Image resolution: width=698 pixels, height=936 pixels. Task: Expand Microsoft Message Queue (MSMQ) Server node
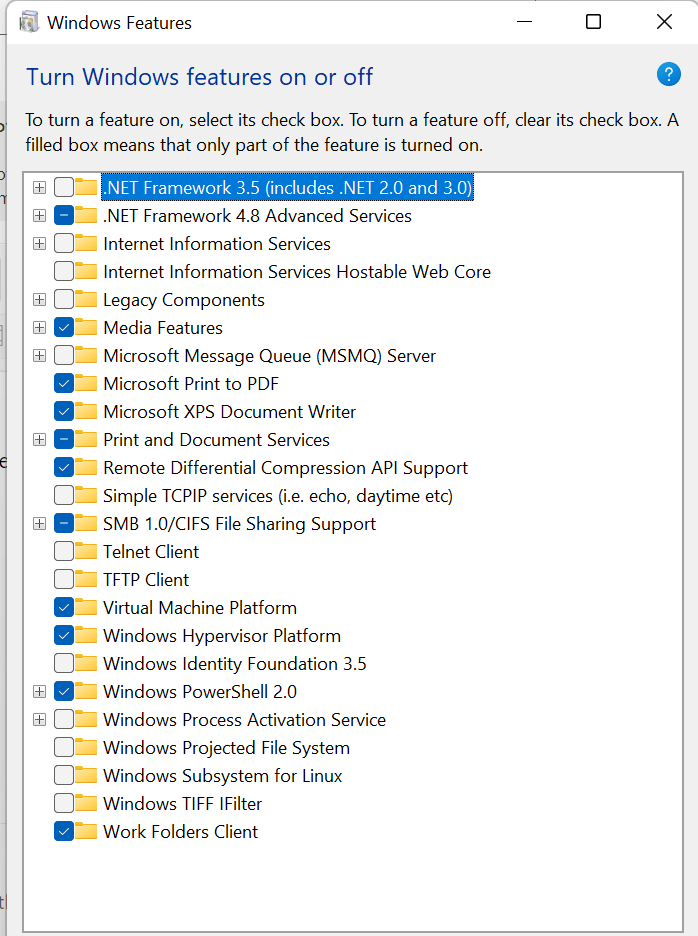39,356
